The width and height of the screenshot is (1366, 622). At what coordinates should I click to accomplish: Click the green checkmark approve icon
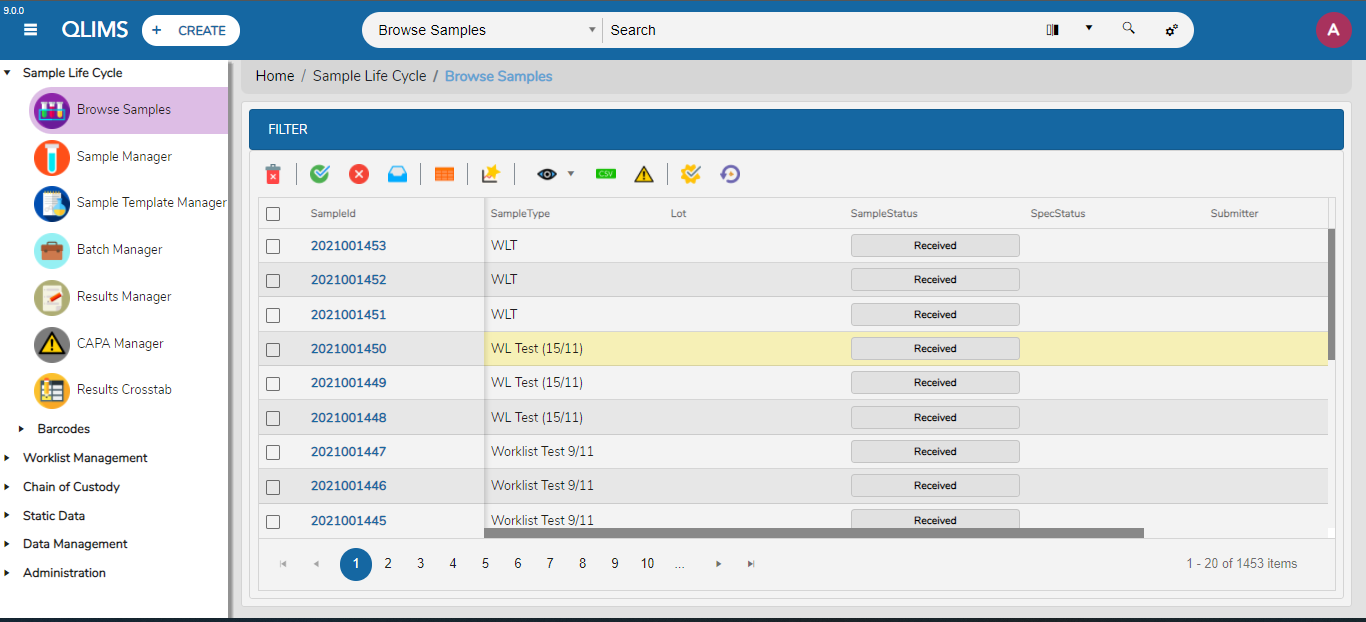(320, 174)
